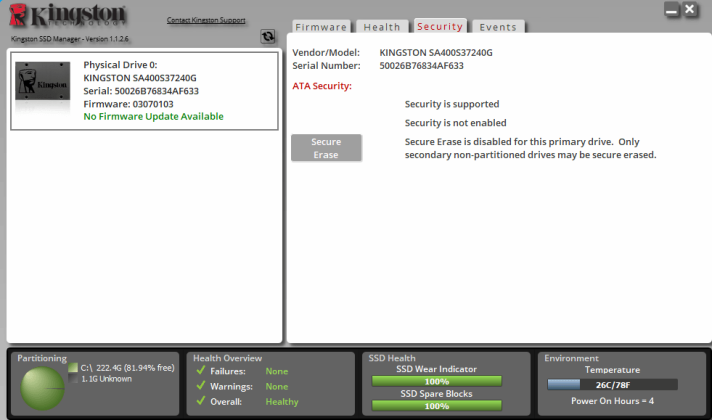Click the SSD Wear Indicator progress bar
The image size is (712, 420).
click(x=437, y=381)
